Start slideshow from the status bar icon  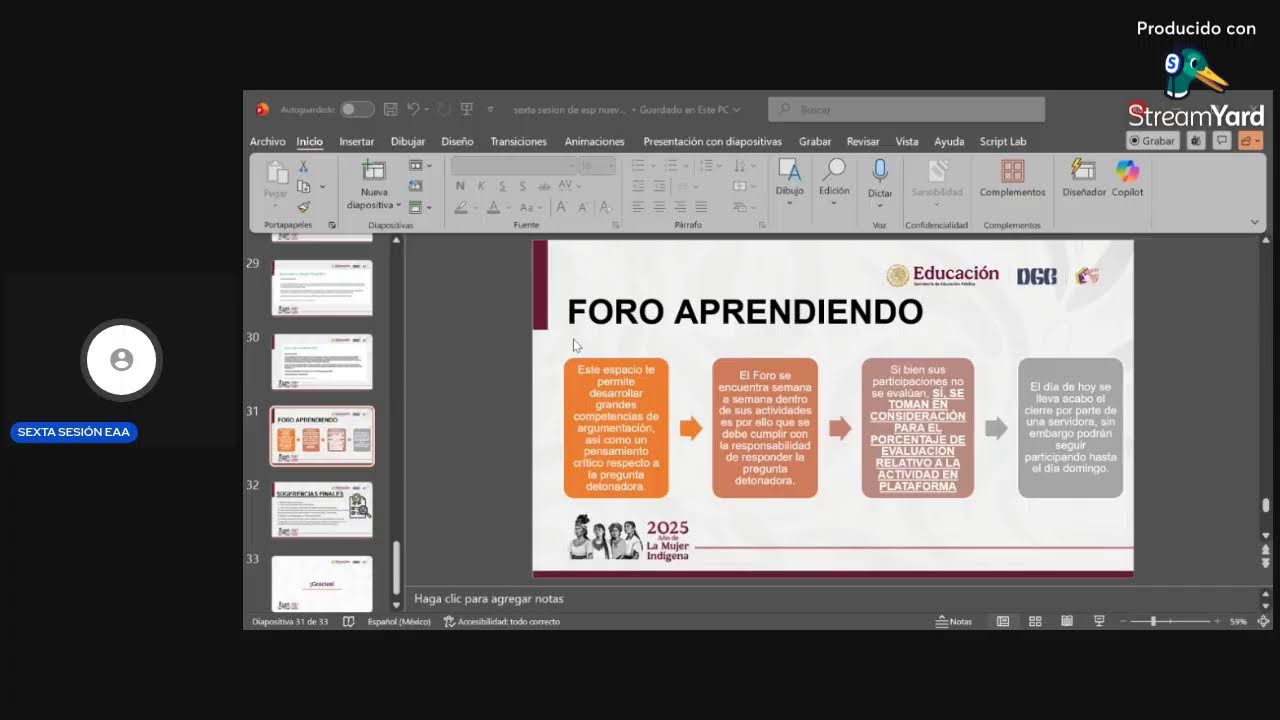click(x=1099, y=621)
